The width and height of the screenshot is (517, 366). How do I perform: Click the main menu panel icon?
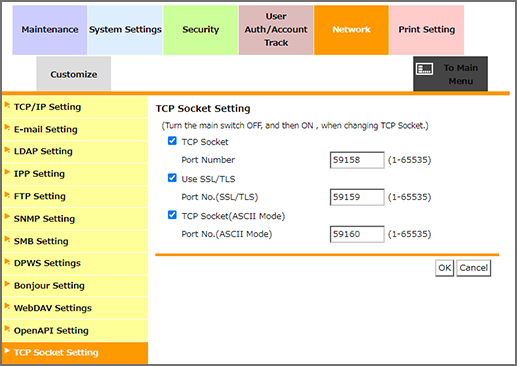pos(425,69)
